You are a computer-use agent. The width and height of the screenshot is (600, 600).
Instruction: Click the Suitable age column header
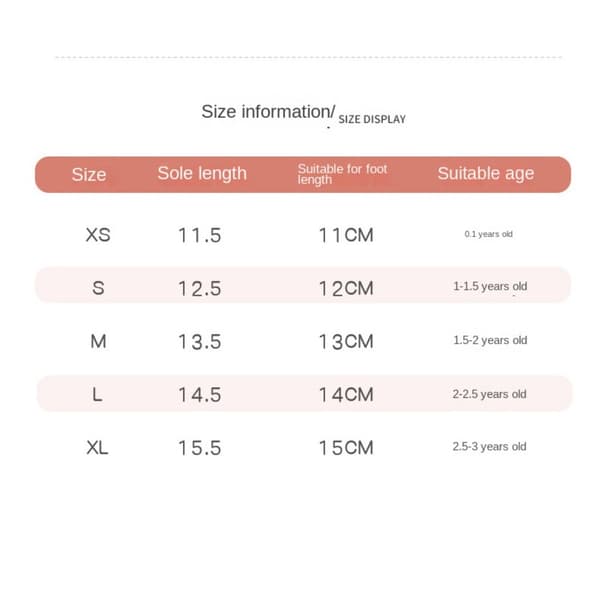(x=486, y=174)
